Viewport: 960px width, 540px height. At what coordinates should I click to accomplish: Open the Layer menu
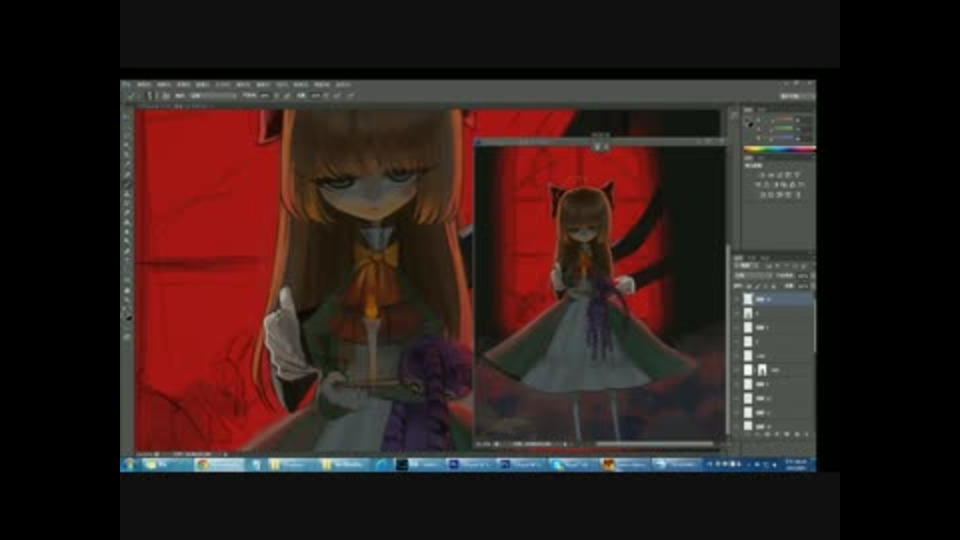203,84
